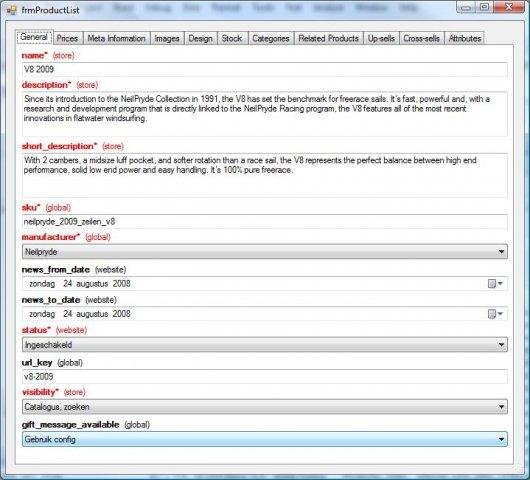The height and width of the screenshot is (480, 530).
Task: Select the Up-sells tab
Action: [x=381, y=39]
